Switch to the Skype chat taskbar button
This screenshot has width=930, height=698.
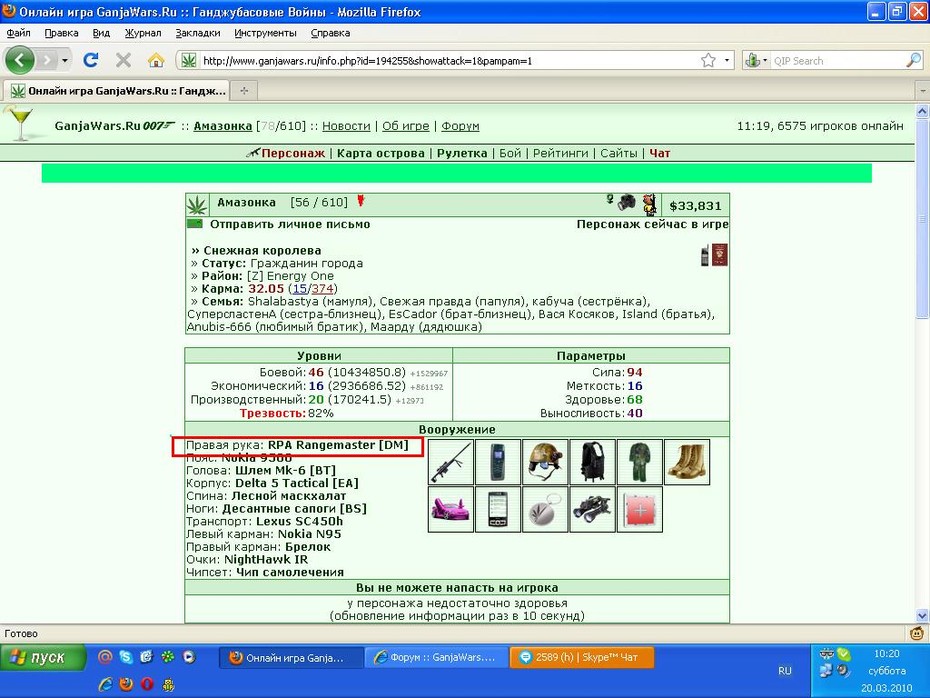582,658
